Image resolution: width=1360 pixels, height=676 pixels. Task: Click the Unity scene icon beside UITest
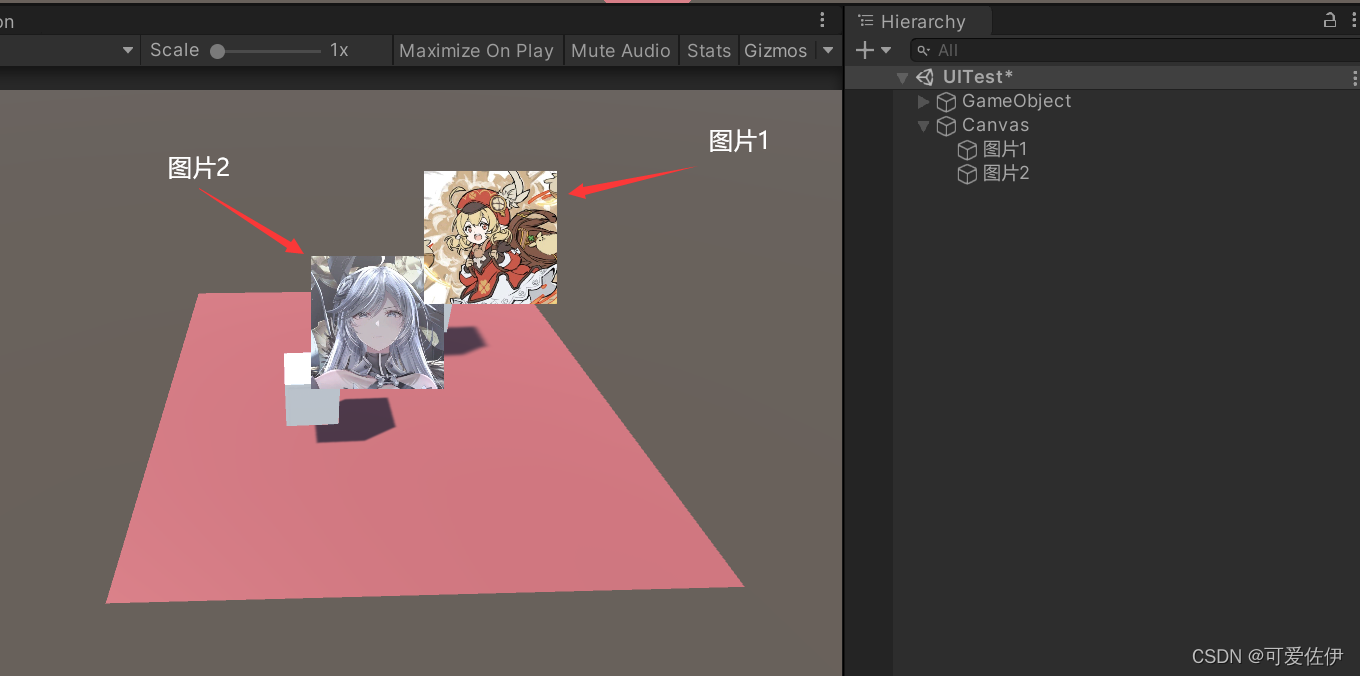[x=925, y=77]
